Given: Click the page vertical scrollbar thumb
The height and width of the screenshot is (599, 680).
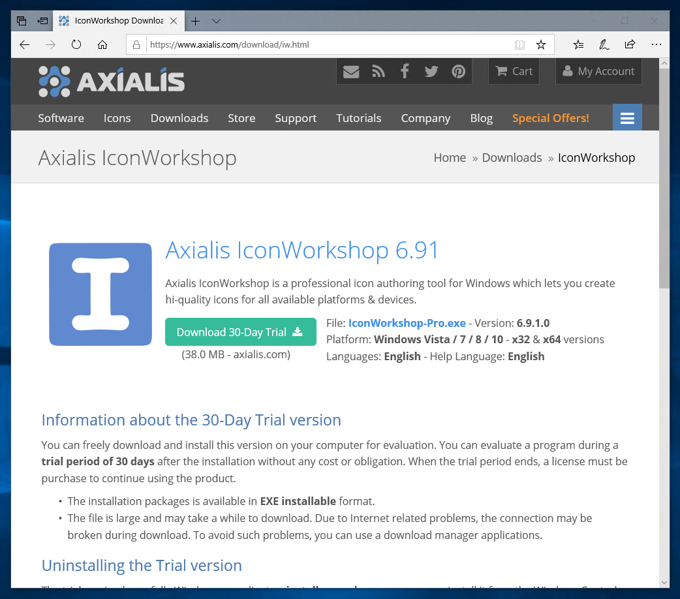Looking at the screenshot, I should point(664,178).
